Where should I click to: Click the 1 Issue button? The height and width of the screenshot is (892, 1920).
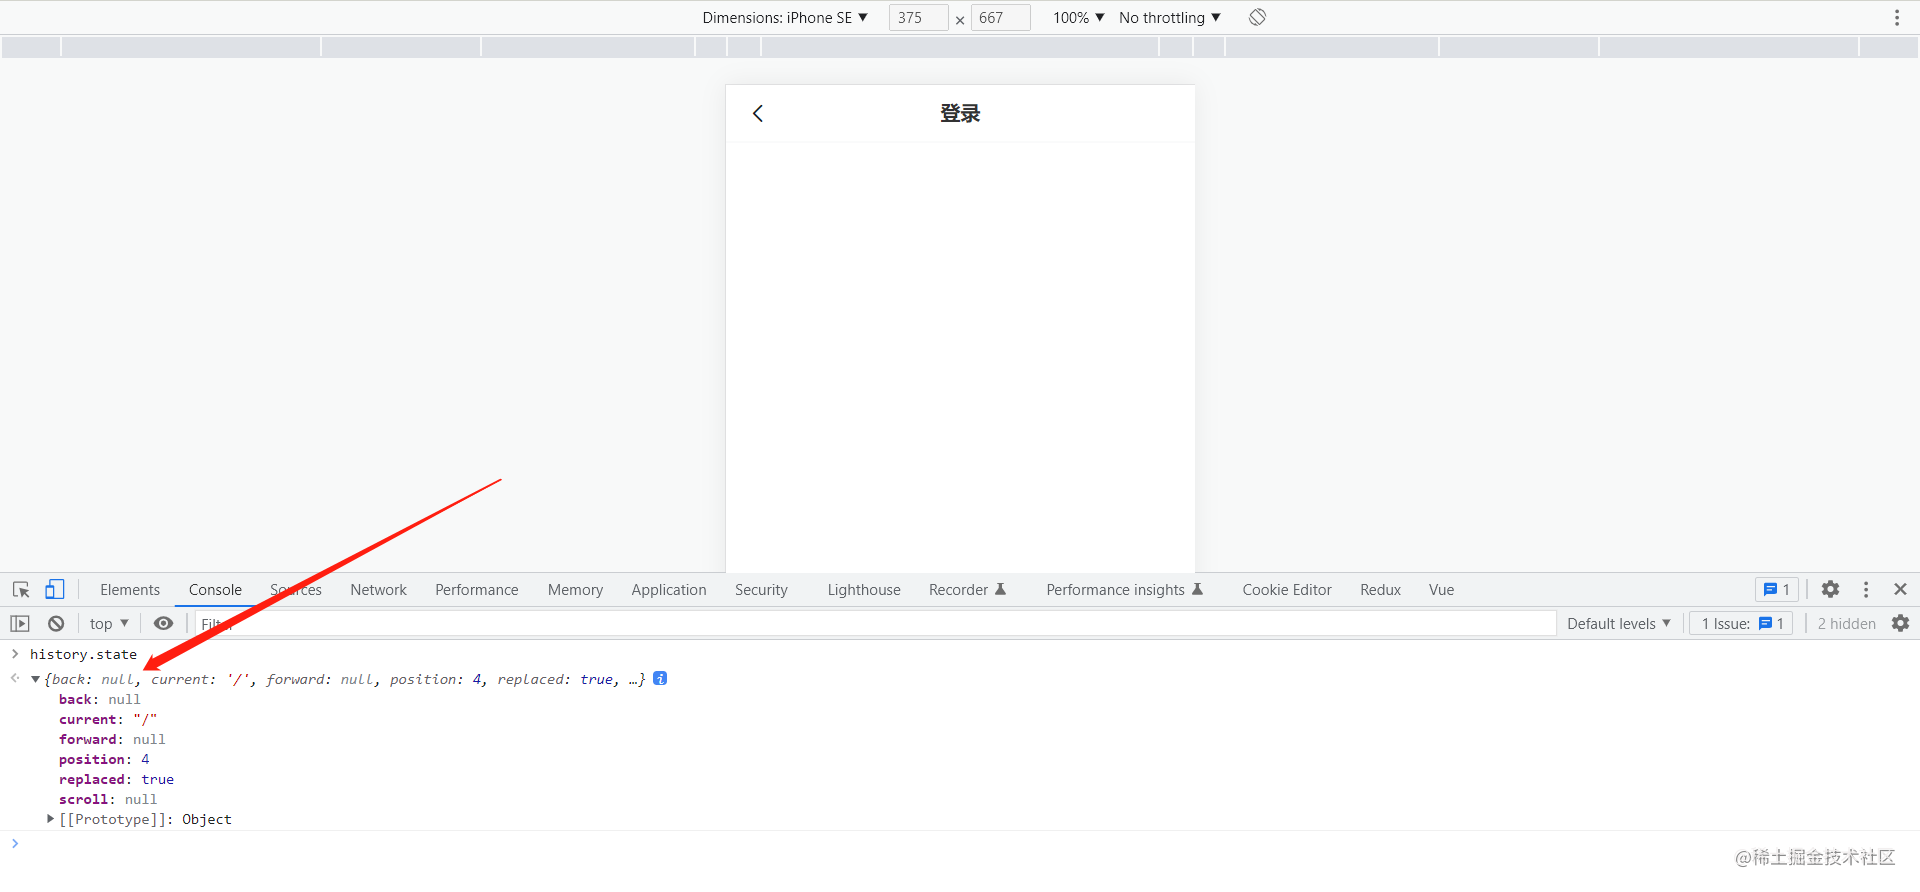pyautogui.click(x=1742, y=623)
